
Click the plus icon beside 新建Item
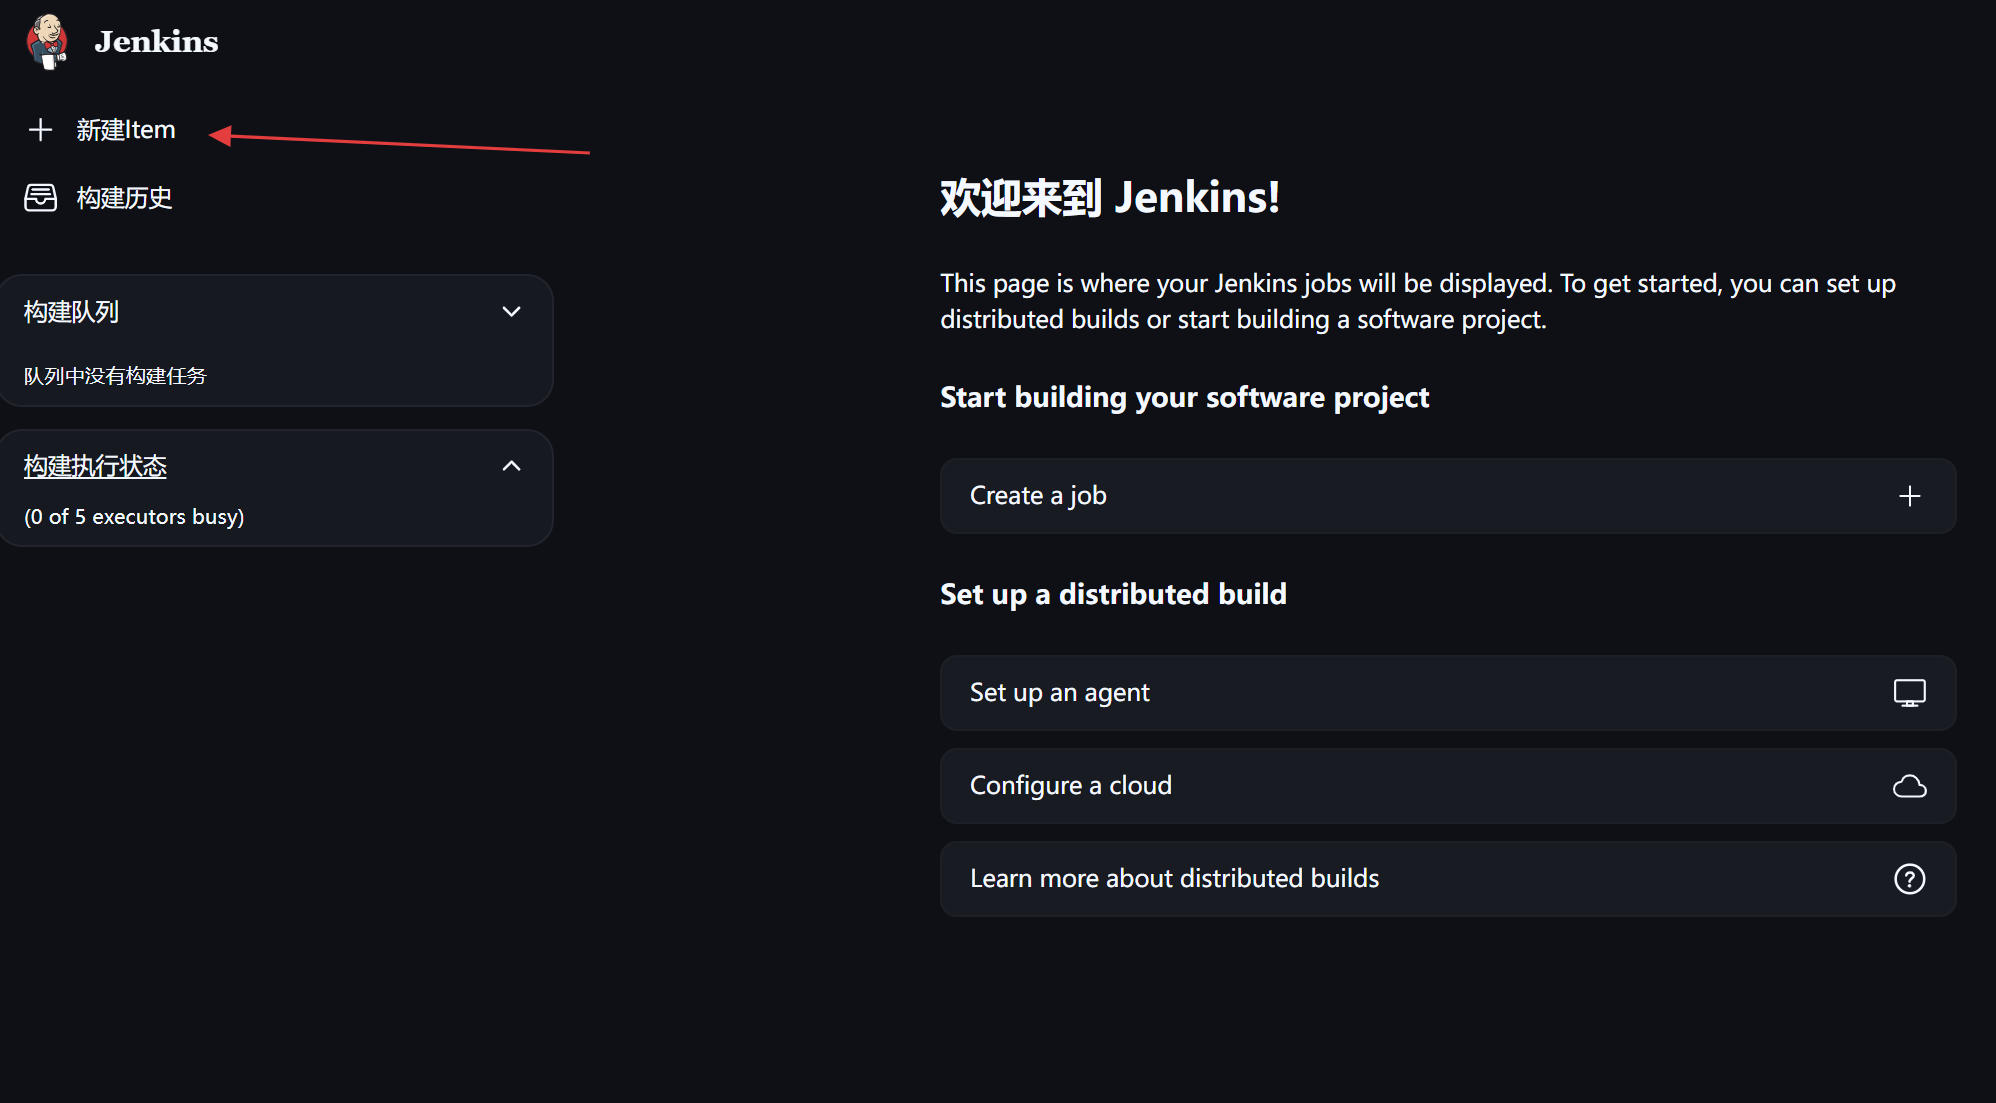point(40,130)
